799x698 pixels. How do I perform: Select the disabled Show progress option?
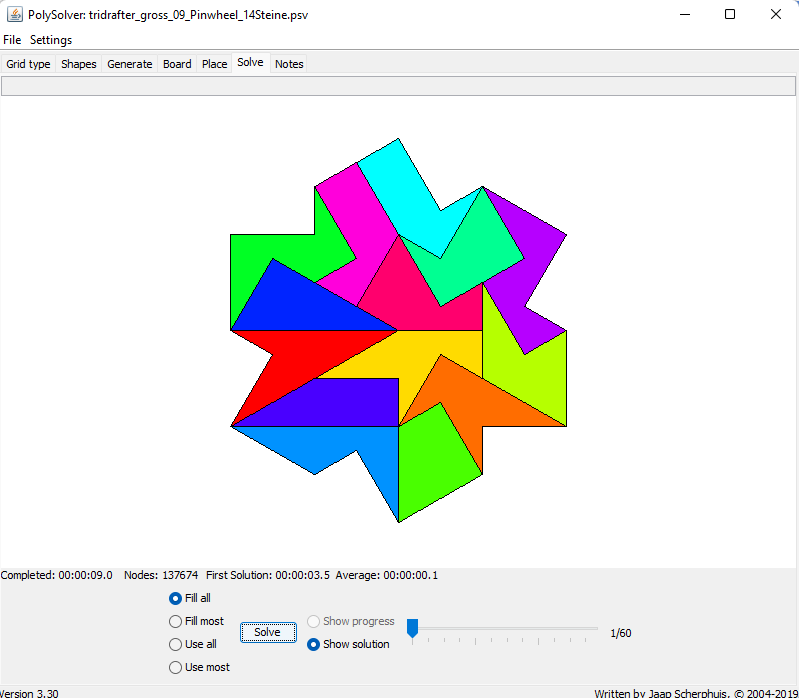pyautogui.click(x=351, y=621)
